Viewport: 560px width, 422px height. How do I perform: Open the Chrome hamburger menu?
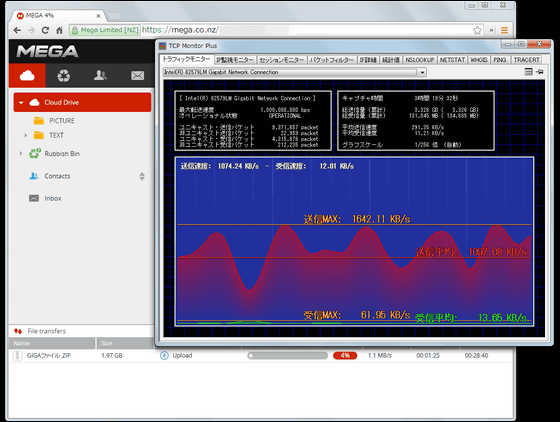click(504, 30)
